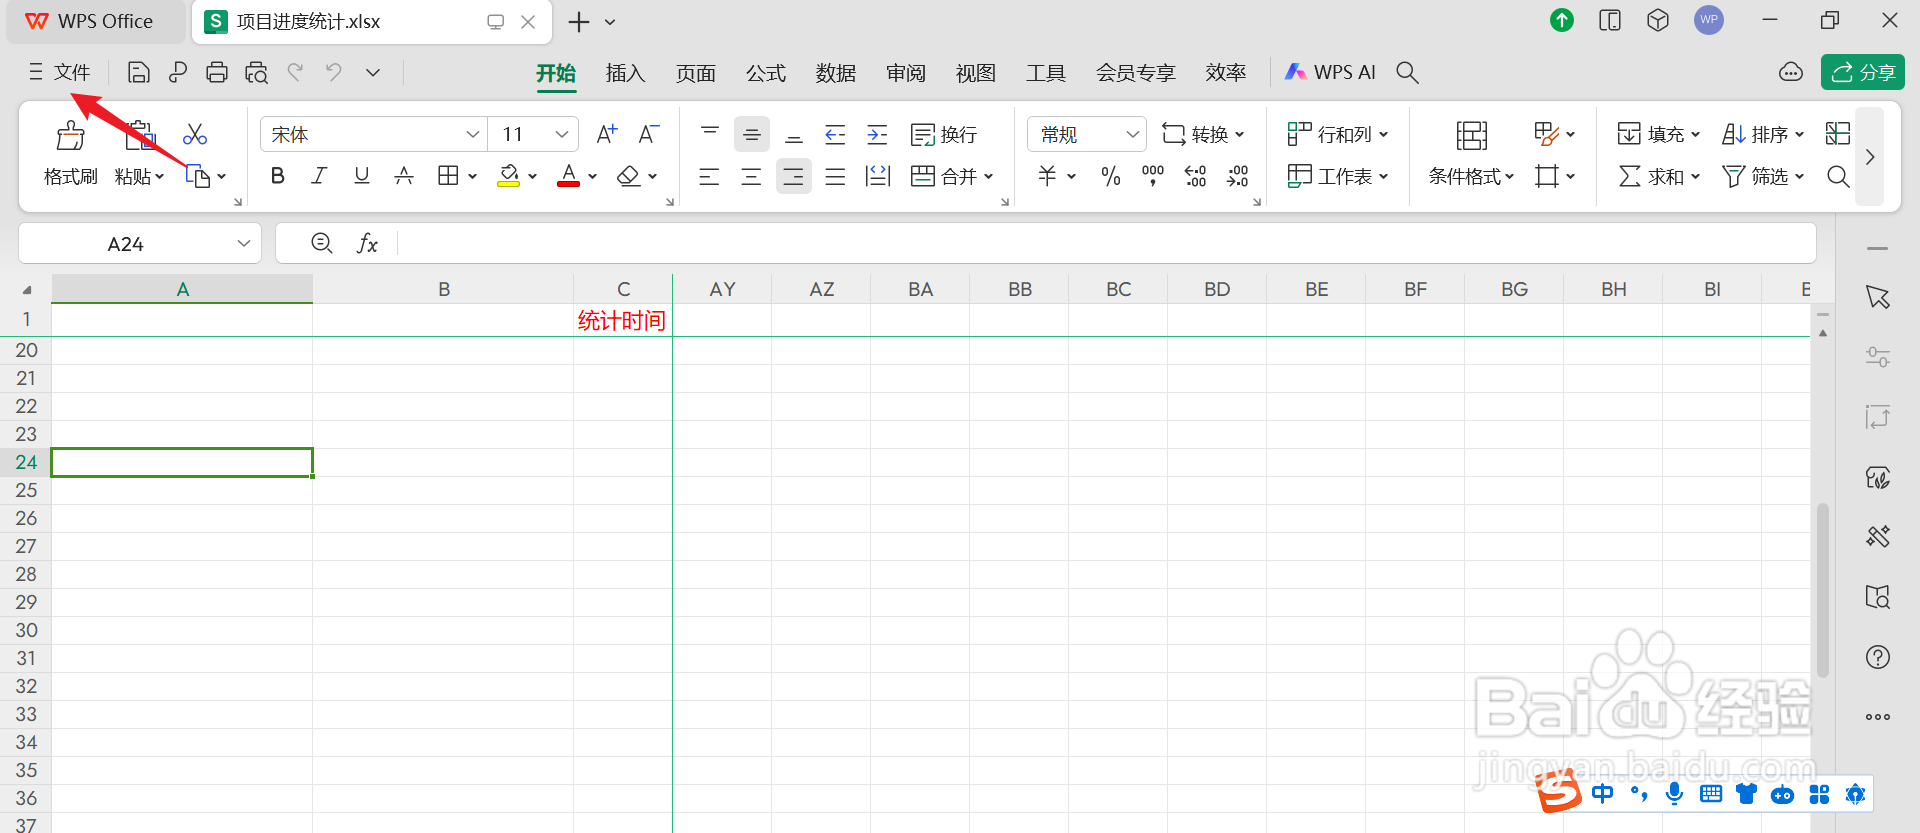Click the Format Painter (格式刷) icon
This screenshot has height=833, width=1920.
[70, 135]
